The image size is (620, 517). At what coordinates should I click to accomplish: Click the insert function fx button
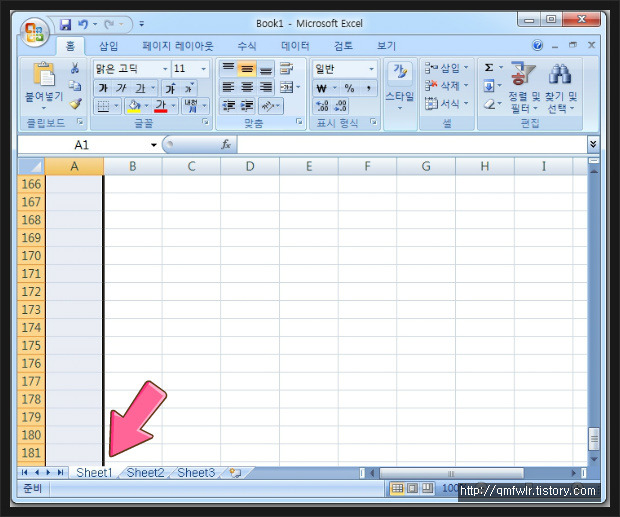coord(226,145)
